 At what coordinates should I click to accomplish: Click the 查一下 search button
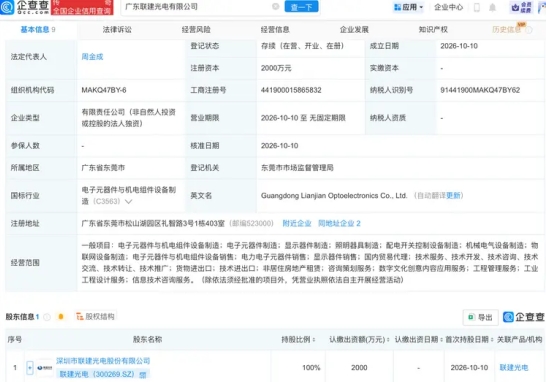302,7
